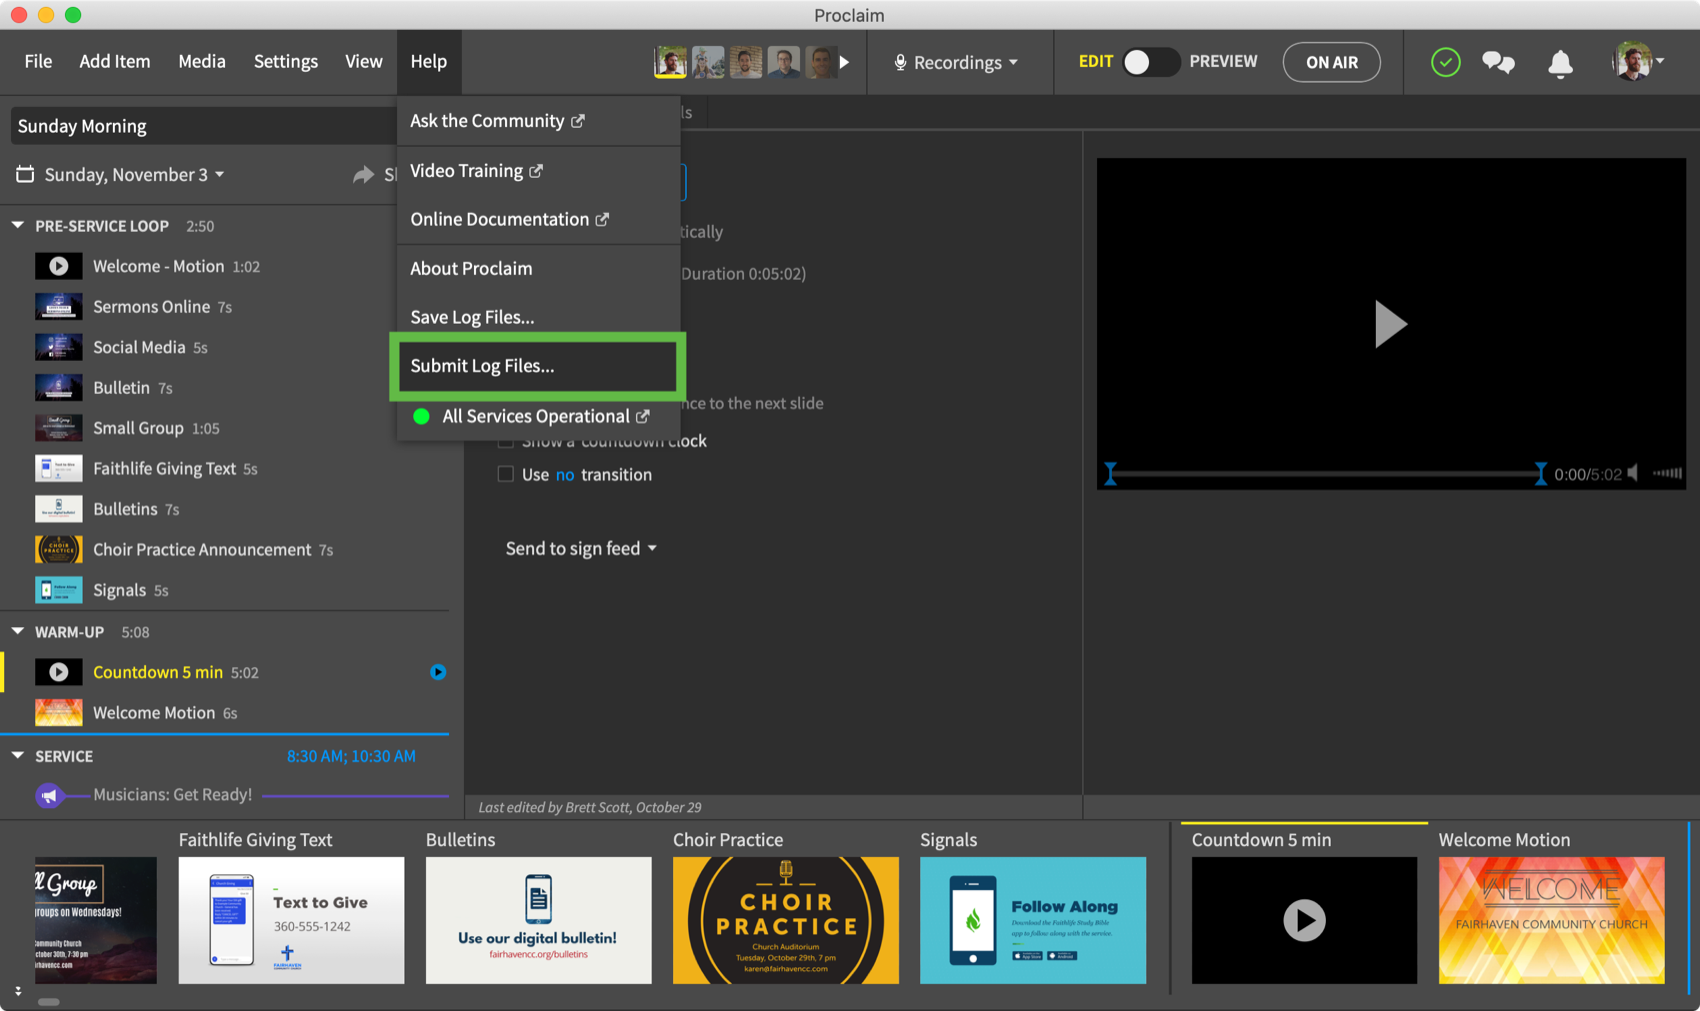Open Video Training link

pyautogui.click(x=538, y=171)
